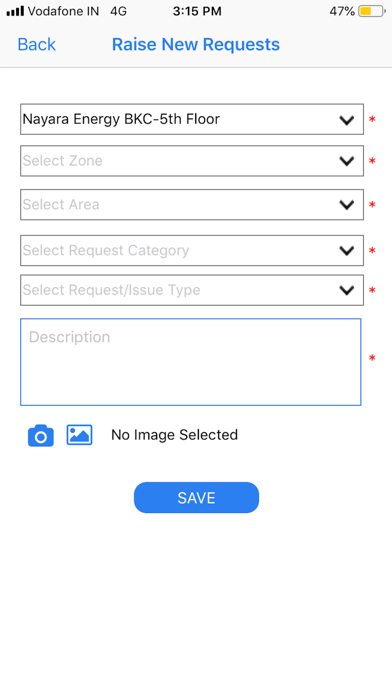
Task: Tap the No Image Selected label
Action: point(174,435)
